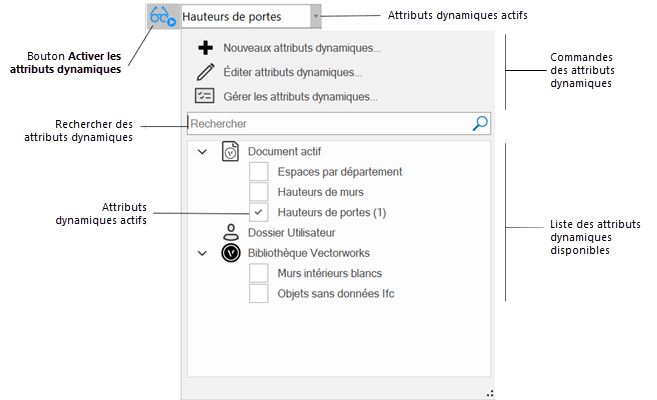The image size is (657, 400).
Task: Select Éditer attributs dynamiques... command
Action: (x=292, y=72)
